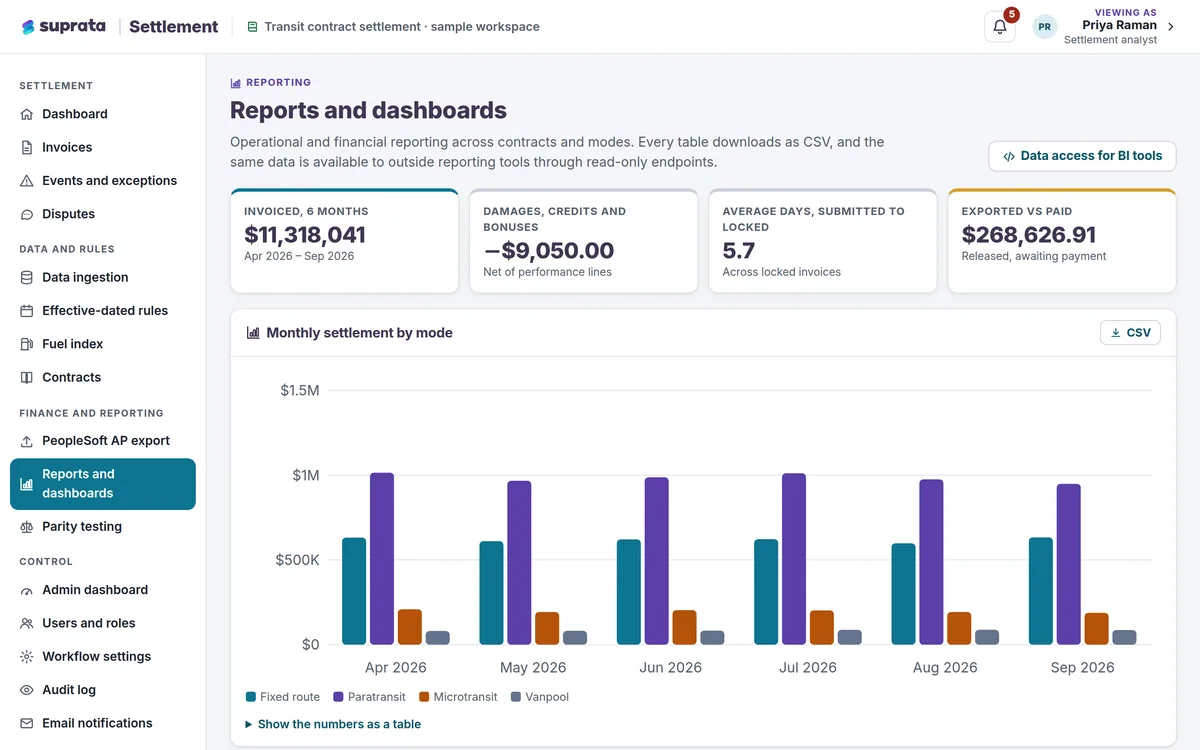Click the Jul 2026 Paratransit bar
Image resolution: width=1200 pixels, height=750 pixels.
[x=794, y=559]
